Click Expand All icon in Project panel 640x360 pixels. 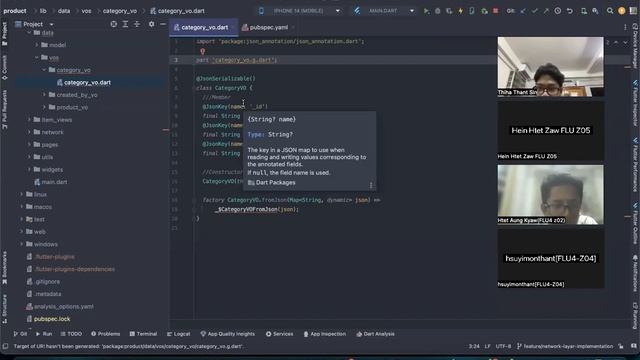(x=125, y=24)
